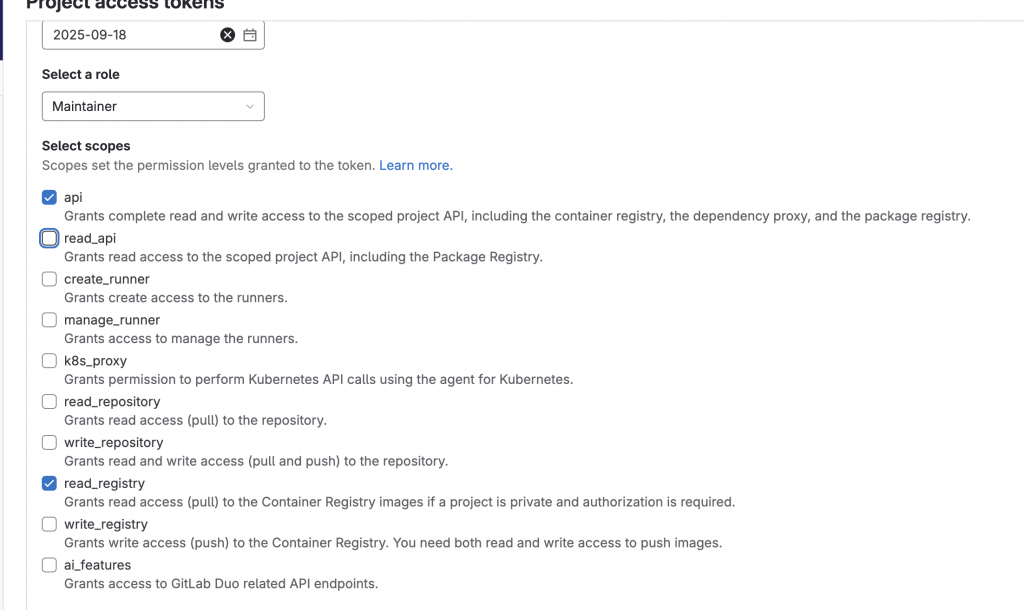Clear the expiration date with the X icon

[x=227, y=35]
